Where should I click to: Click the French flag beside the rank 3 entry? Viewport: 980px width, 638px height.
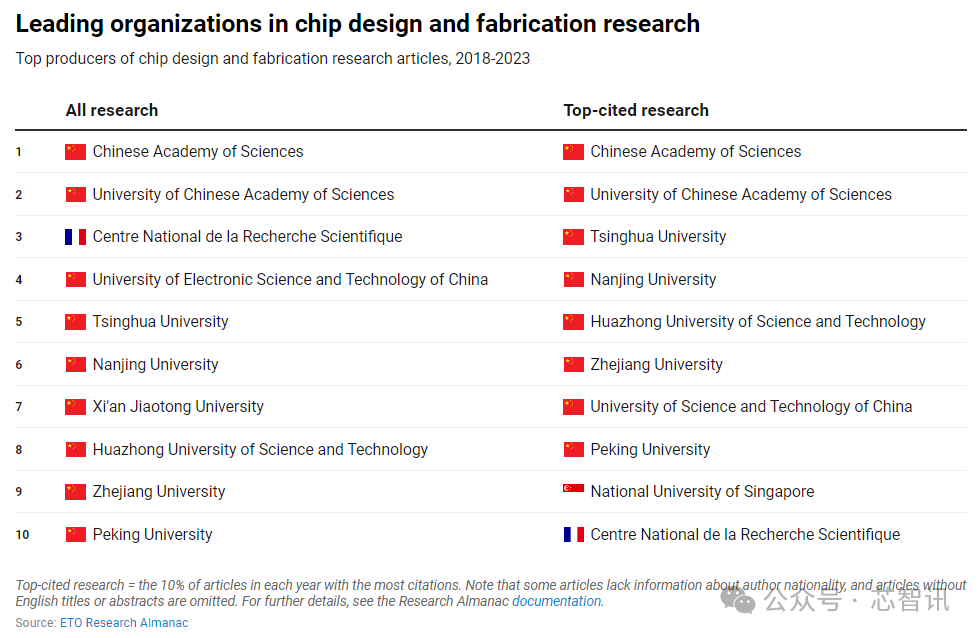click(x=75, y=237)
